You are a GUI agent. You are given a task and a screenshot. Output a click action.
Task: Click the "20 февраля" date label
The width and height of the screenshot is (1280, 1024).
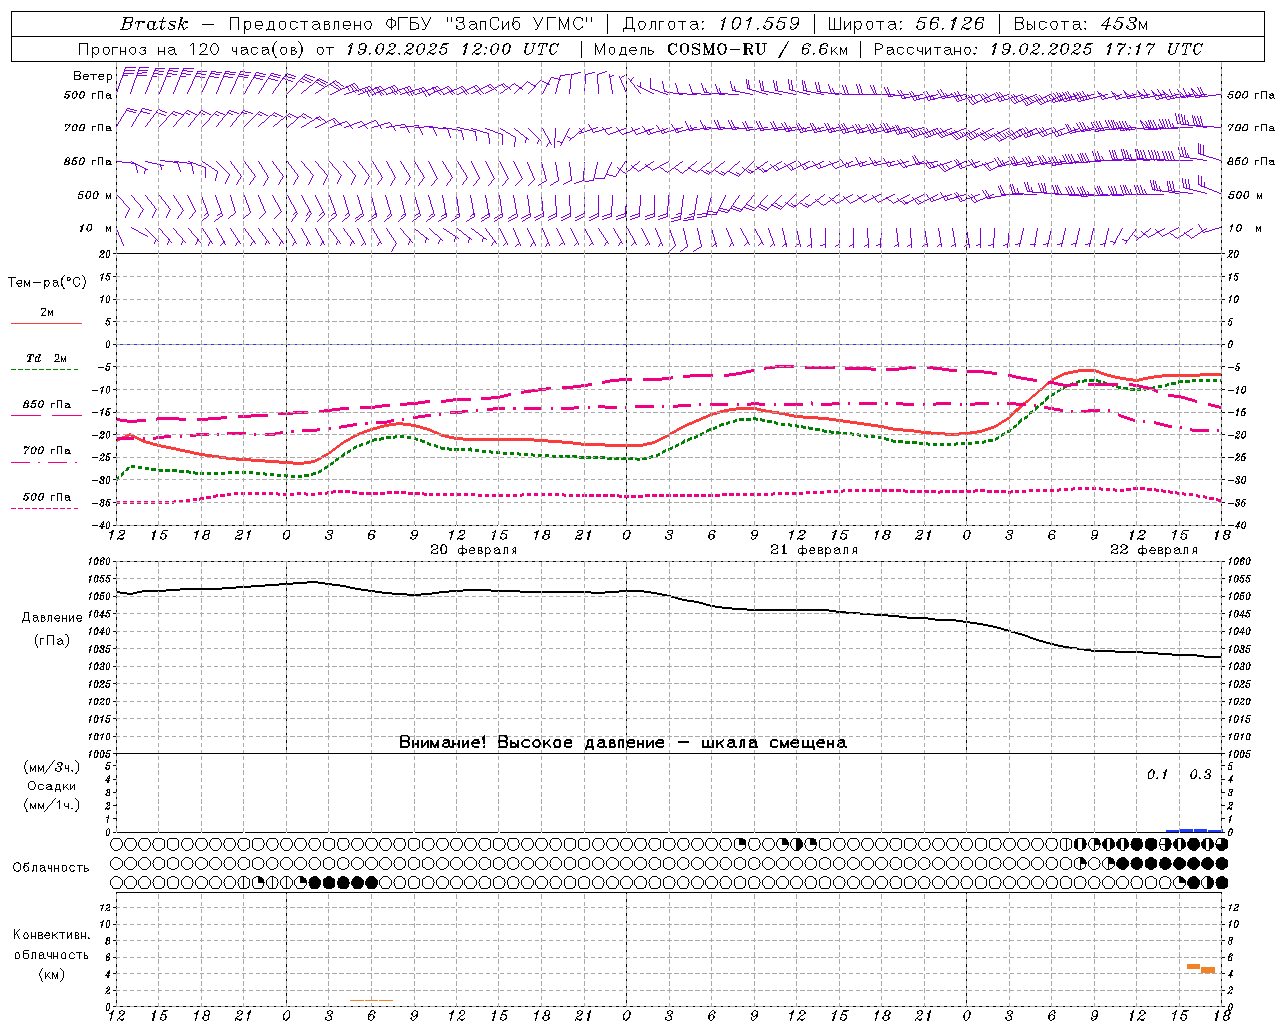coord(474,550)
